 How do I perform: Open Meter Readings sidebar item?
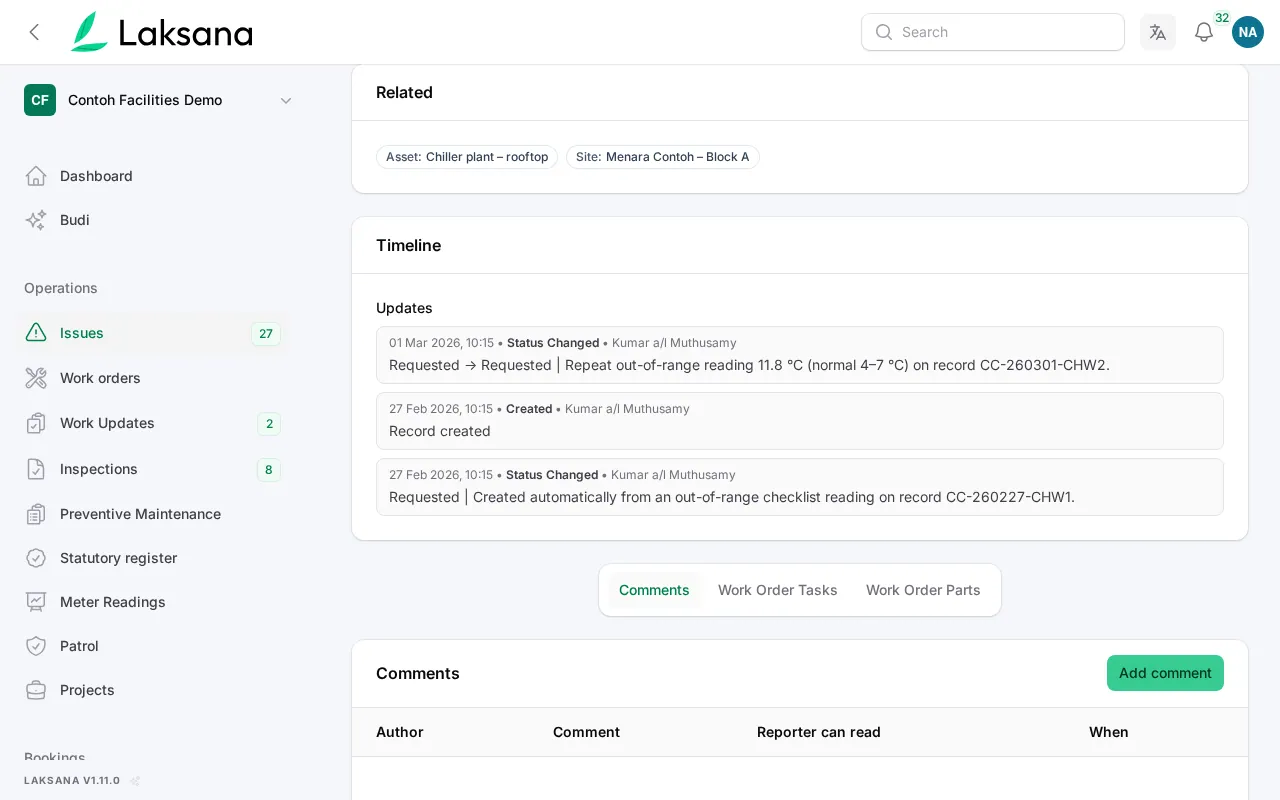[152, 602]
